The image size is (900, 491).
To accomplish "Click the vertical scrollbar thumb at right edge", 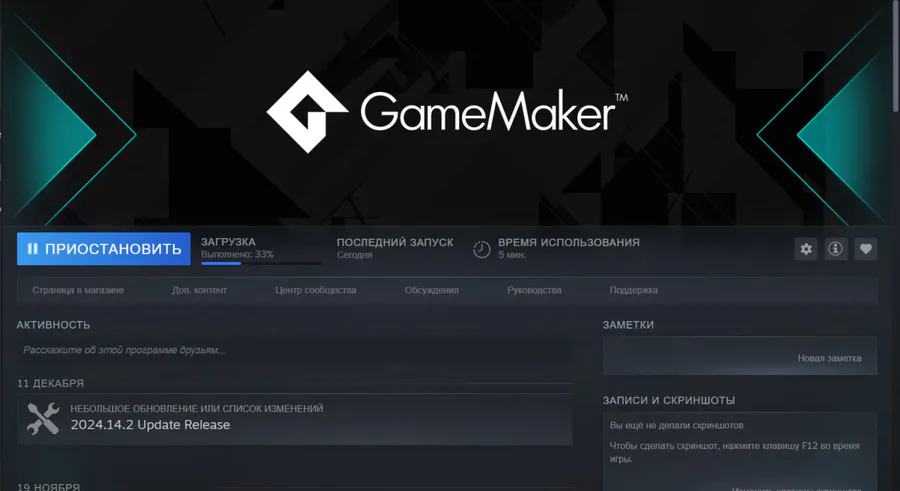I will click(896, 56).
